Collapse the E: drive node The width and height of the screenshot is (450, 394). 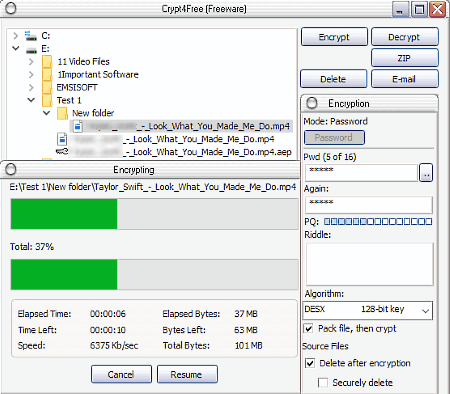click(15, 48)
